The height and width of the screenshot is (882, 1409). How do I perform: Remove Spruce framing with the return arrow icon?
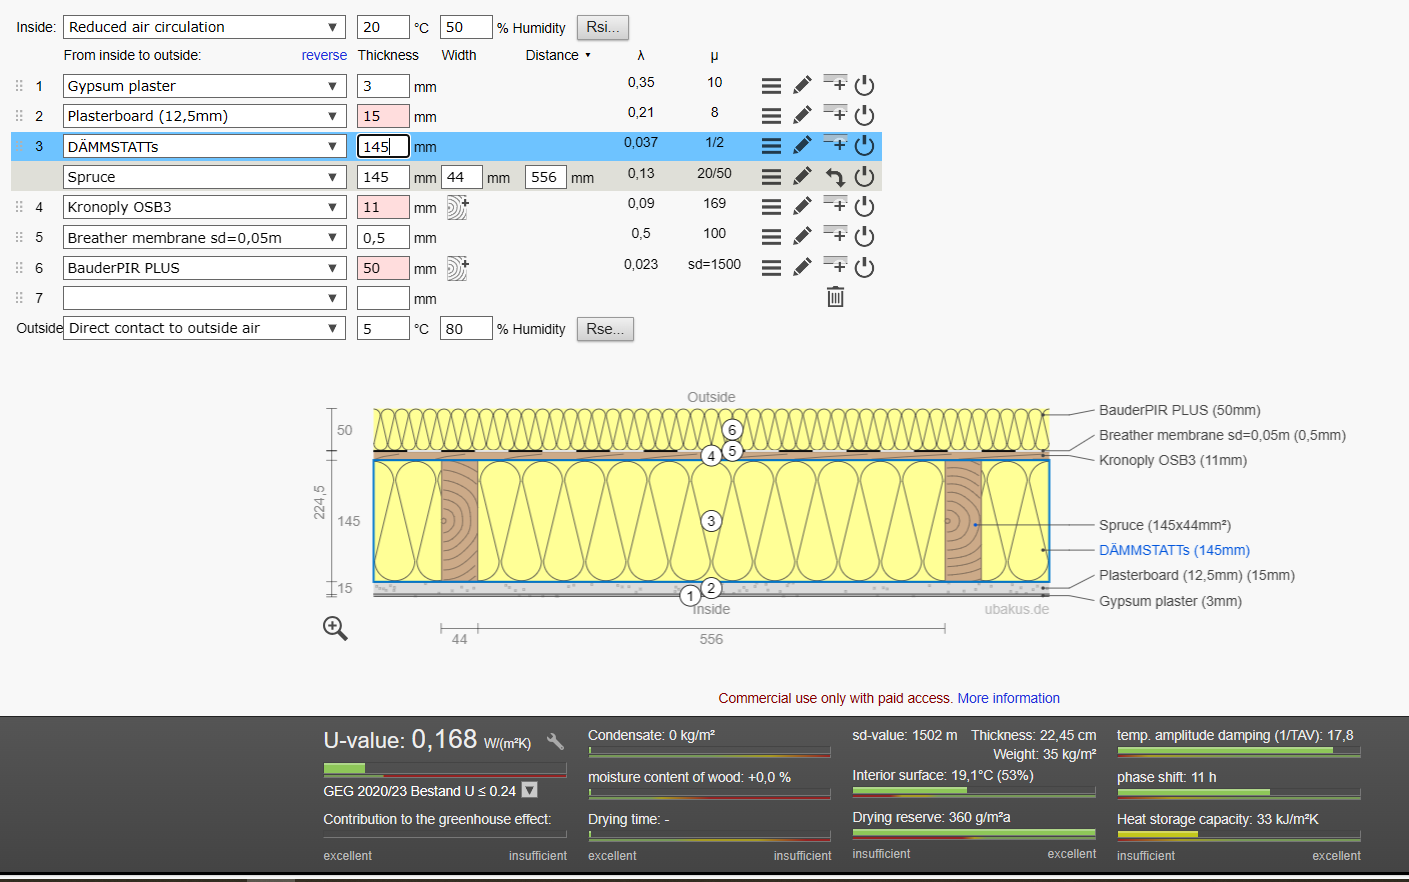click(835, 177)
